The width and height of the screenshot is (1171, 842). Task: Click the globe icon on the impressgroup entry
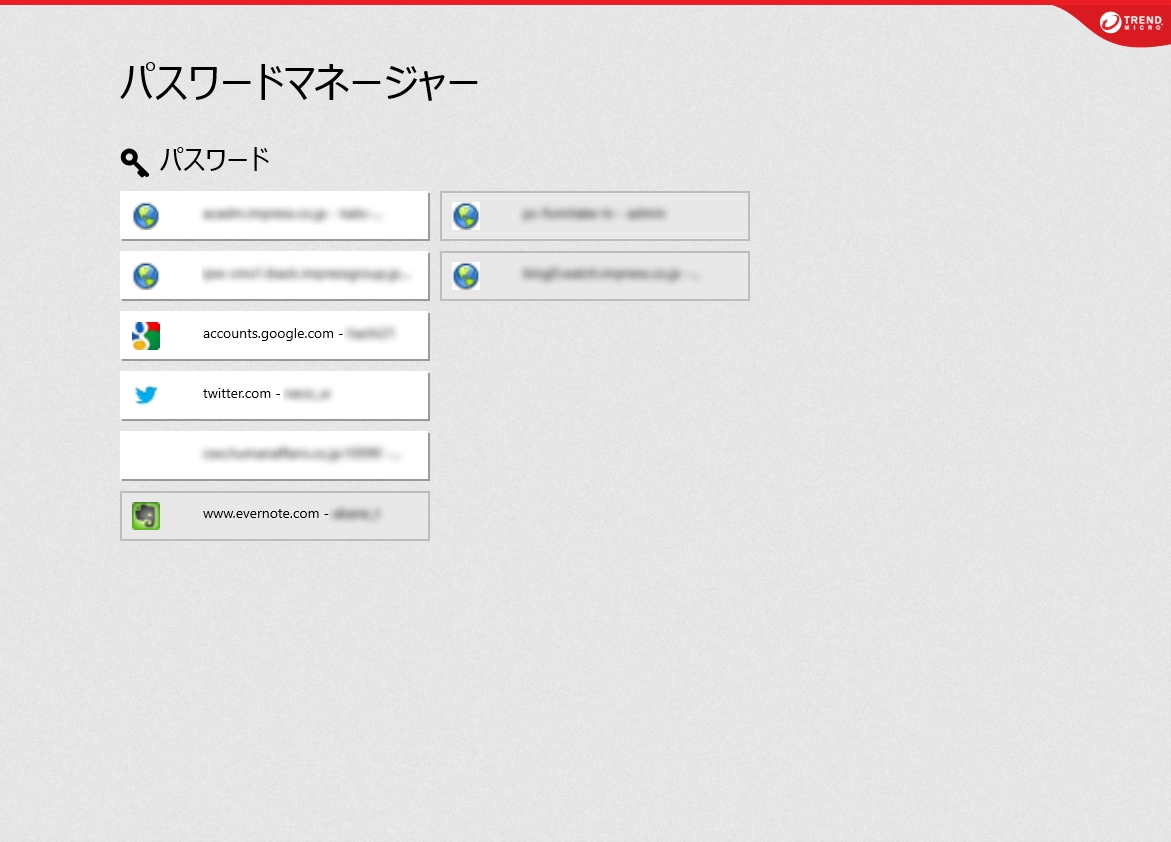146,276
